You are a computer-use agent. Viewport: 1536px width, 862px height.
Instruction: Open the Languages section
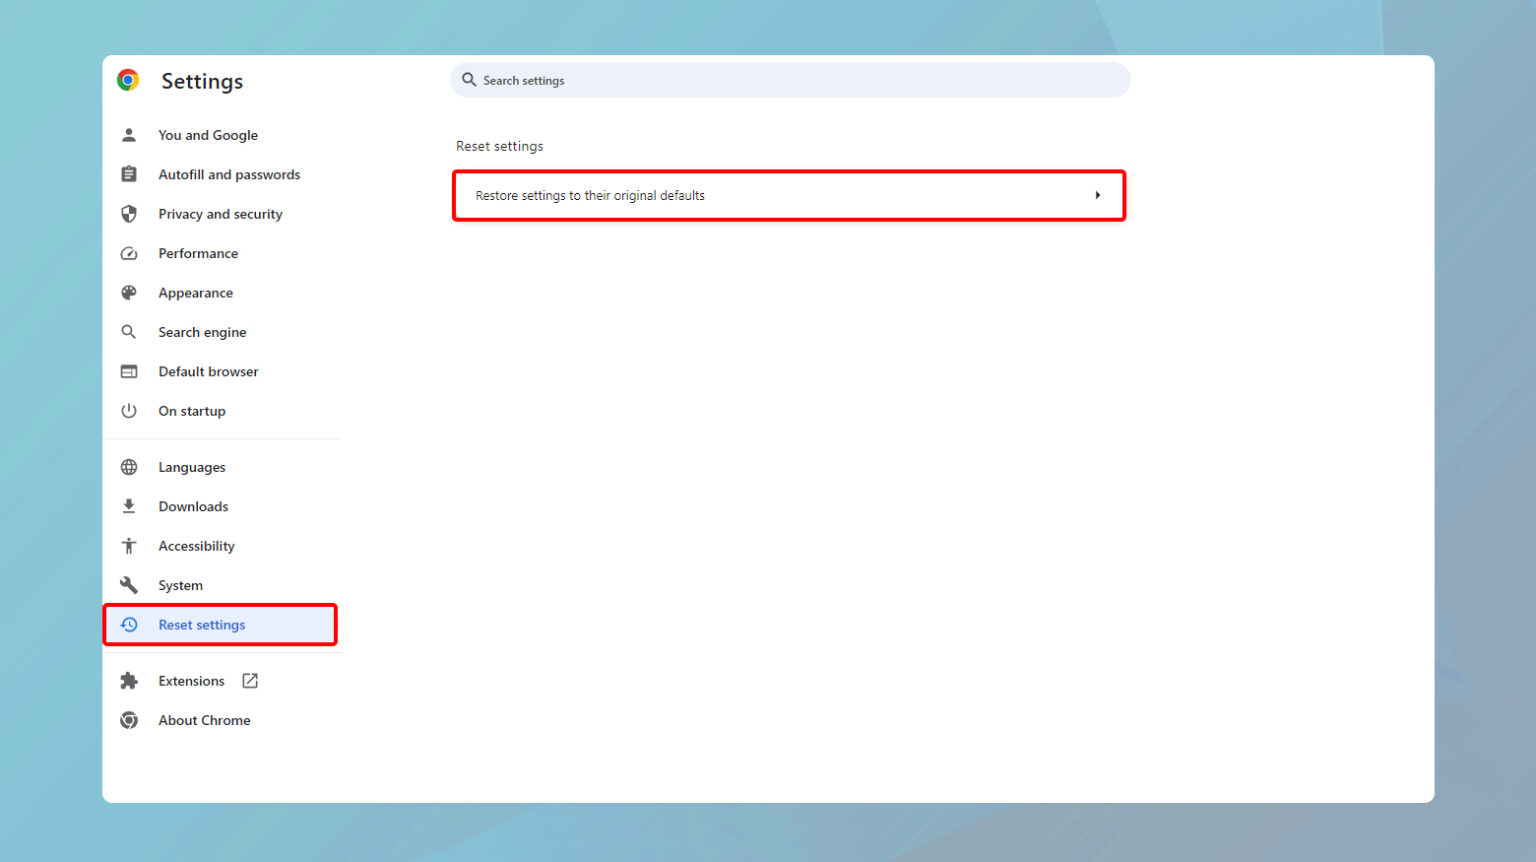(x=191, y=467)
